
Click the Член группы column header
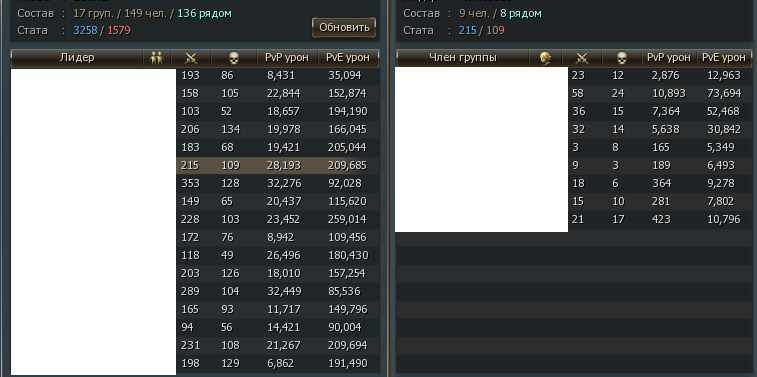[x=463, y=58]
